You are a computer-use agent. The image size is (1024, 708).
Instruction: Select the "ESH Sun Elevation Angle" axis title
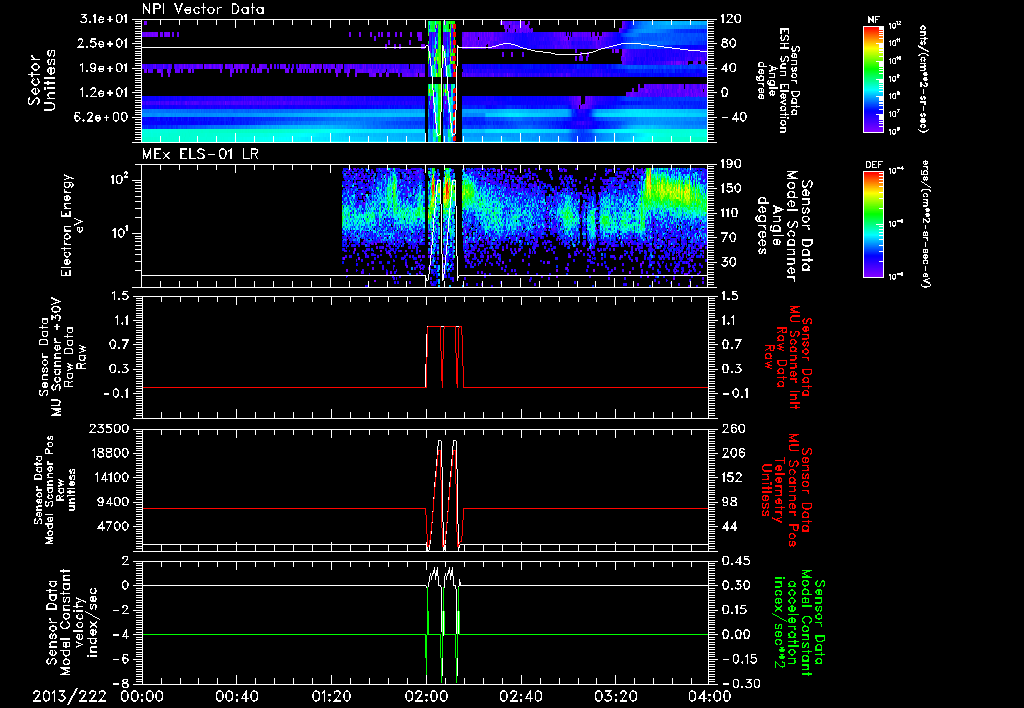tap(779, 80)
